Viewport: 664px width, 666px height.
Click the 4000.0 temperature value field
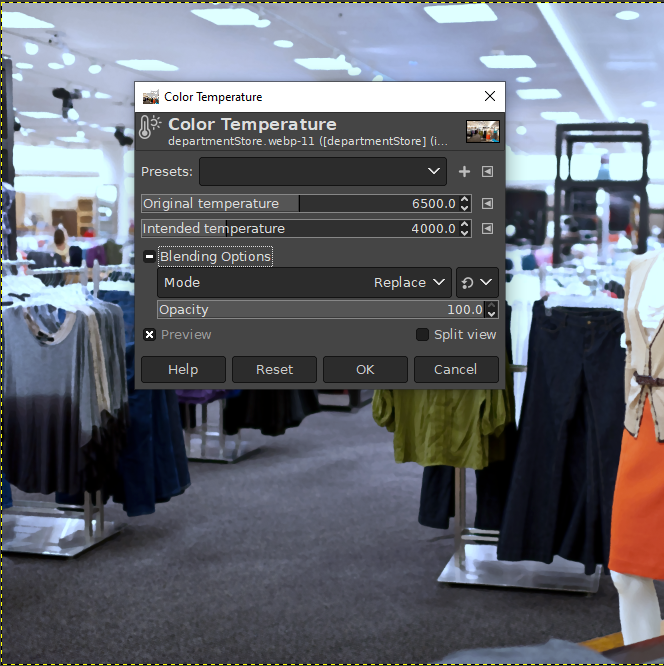pos(434,229)
